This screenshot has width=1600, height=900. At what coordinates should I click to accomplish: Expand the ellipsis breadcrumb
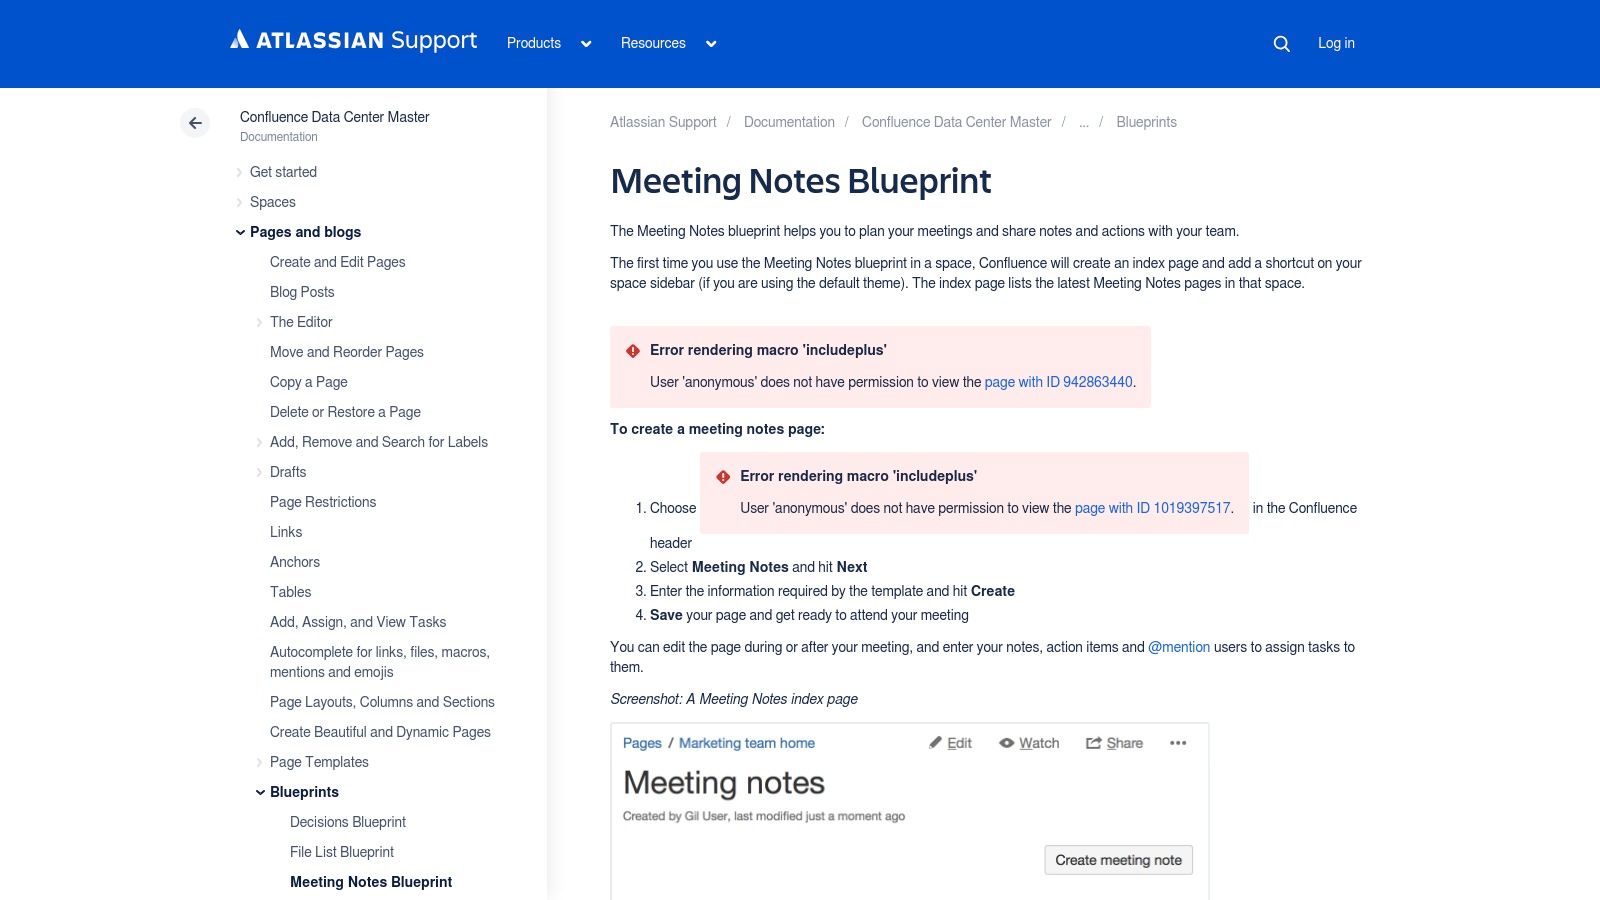(x=1084, y=122)
